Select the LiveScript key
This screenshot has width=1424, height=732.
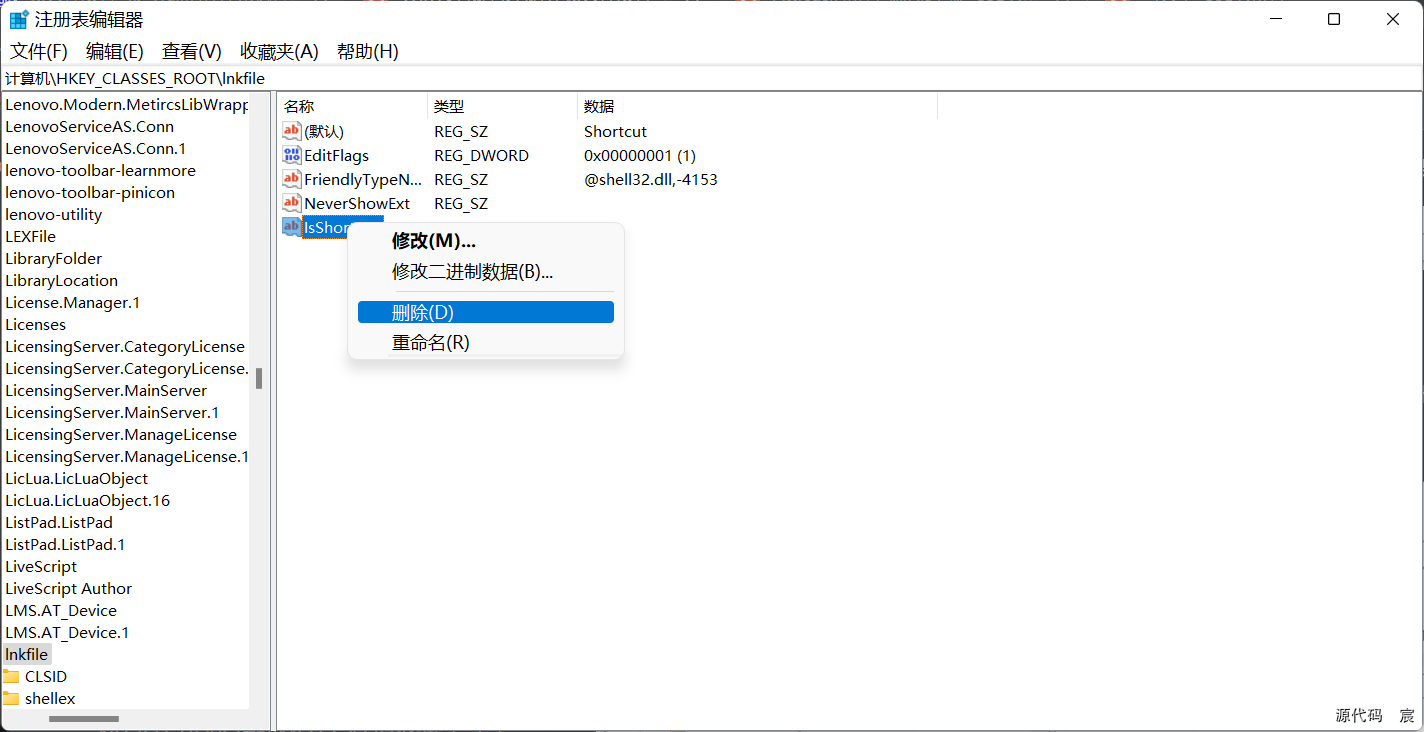pyautogui.click(x=41, y=566)
